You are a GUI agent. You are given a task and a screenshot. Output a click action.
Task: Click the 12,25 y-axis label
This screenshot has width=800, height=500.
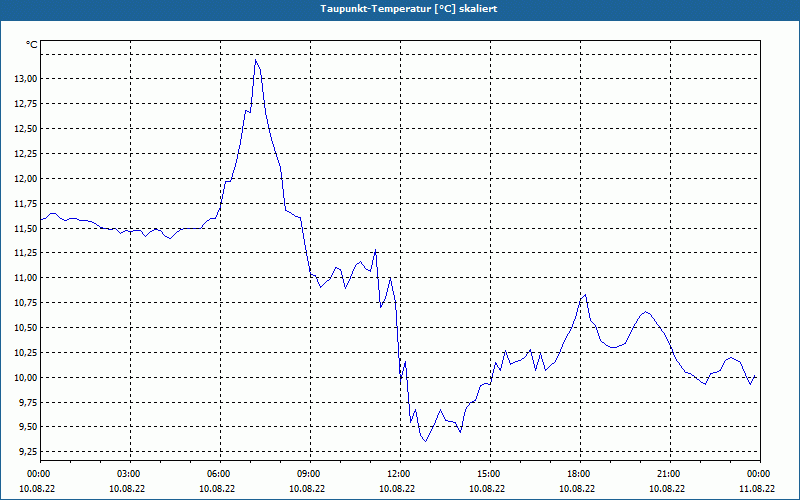click(x=26, y=154)
